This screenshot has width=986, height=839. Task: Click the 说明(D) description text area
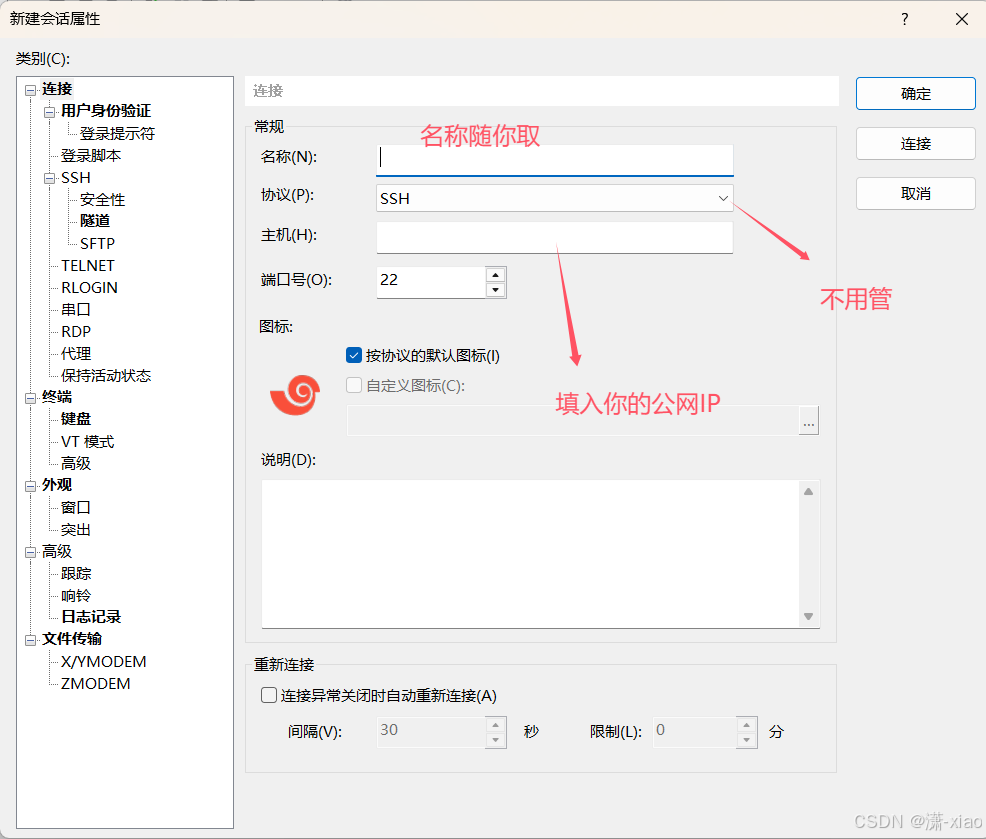click(x=531, y=553)
